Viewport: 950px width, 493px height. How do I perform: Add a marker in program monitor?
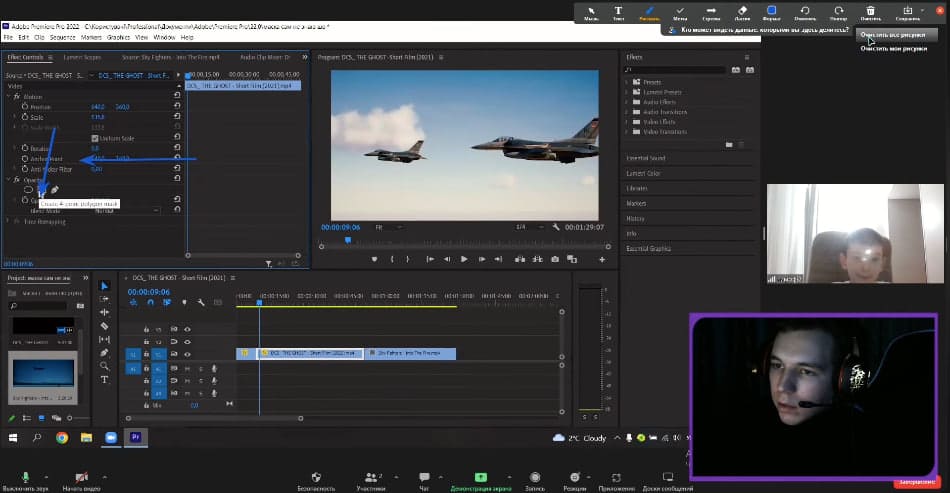point(374,259)
